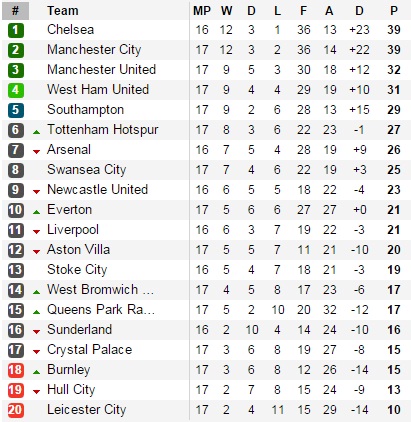411x422 pixels.
Task: Open truncated Queens Park Ra... team name
Action: (x=101, y=310)
